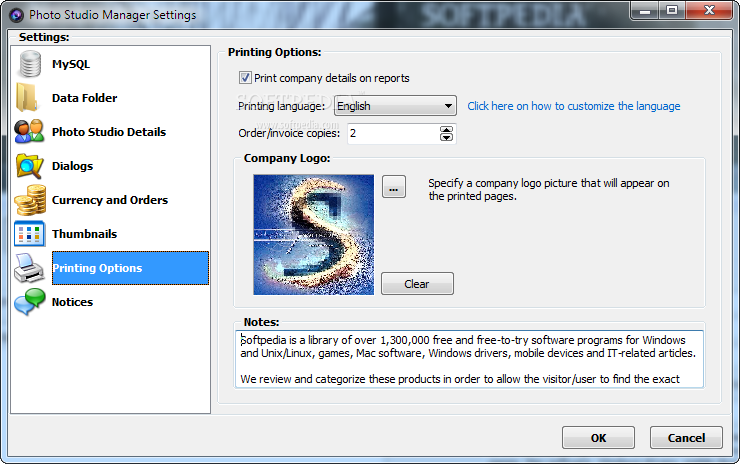Screen dimensions: 740x464
Task: Go to Dialogs settings section
Action: (x=72, y=166)
